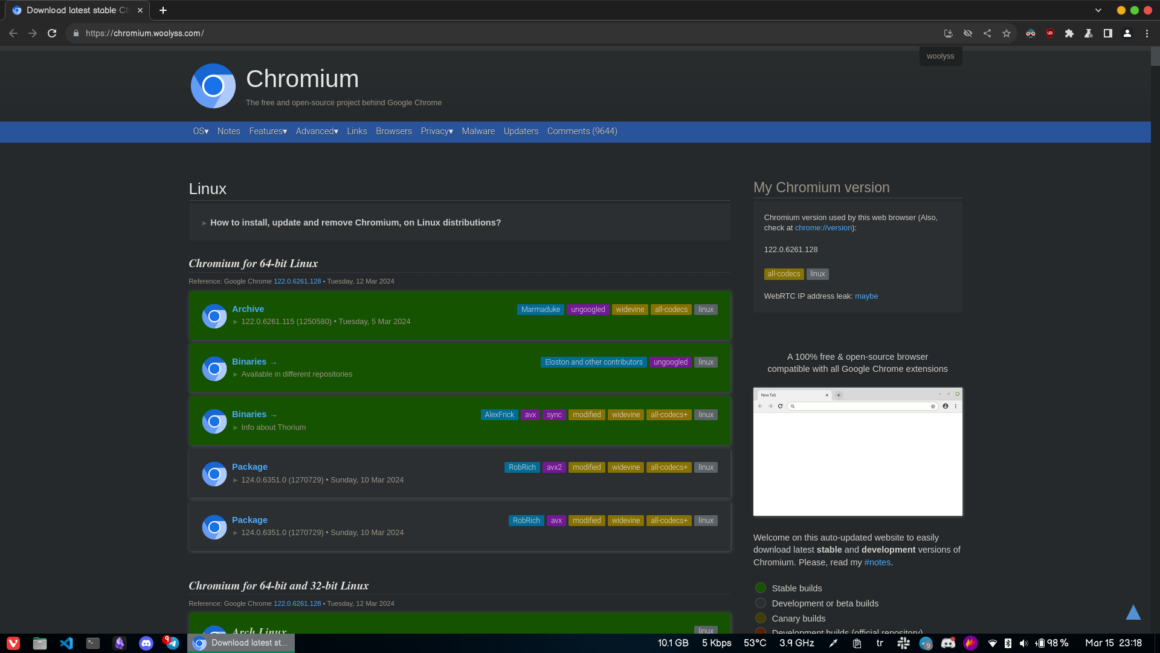1160x653 pixels.
Task: Open Discord from the left taskbar launcher
Action: 146,643
